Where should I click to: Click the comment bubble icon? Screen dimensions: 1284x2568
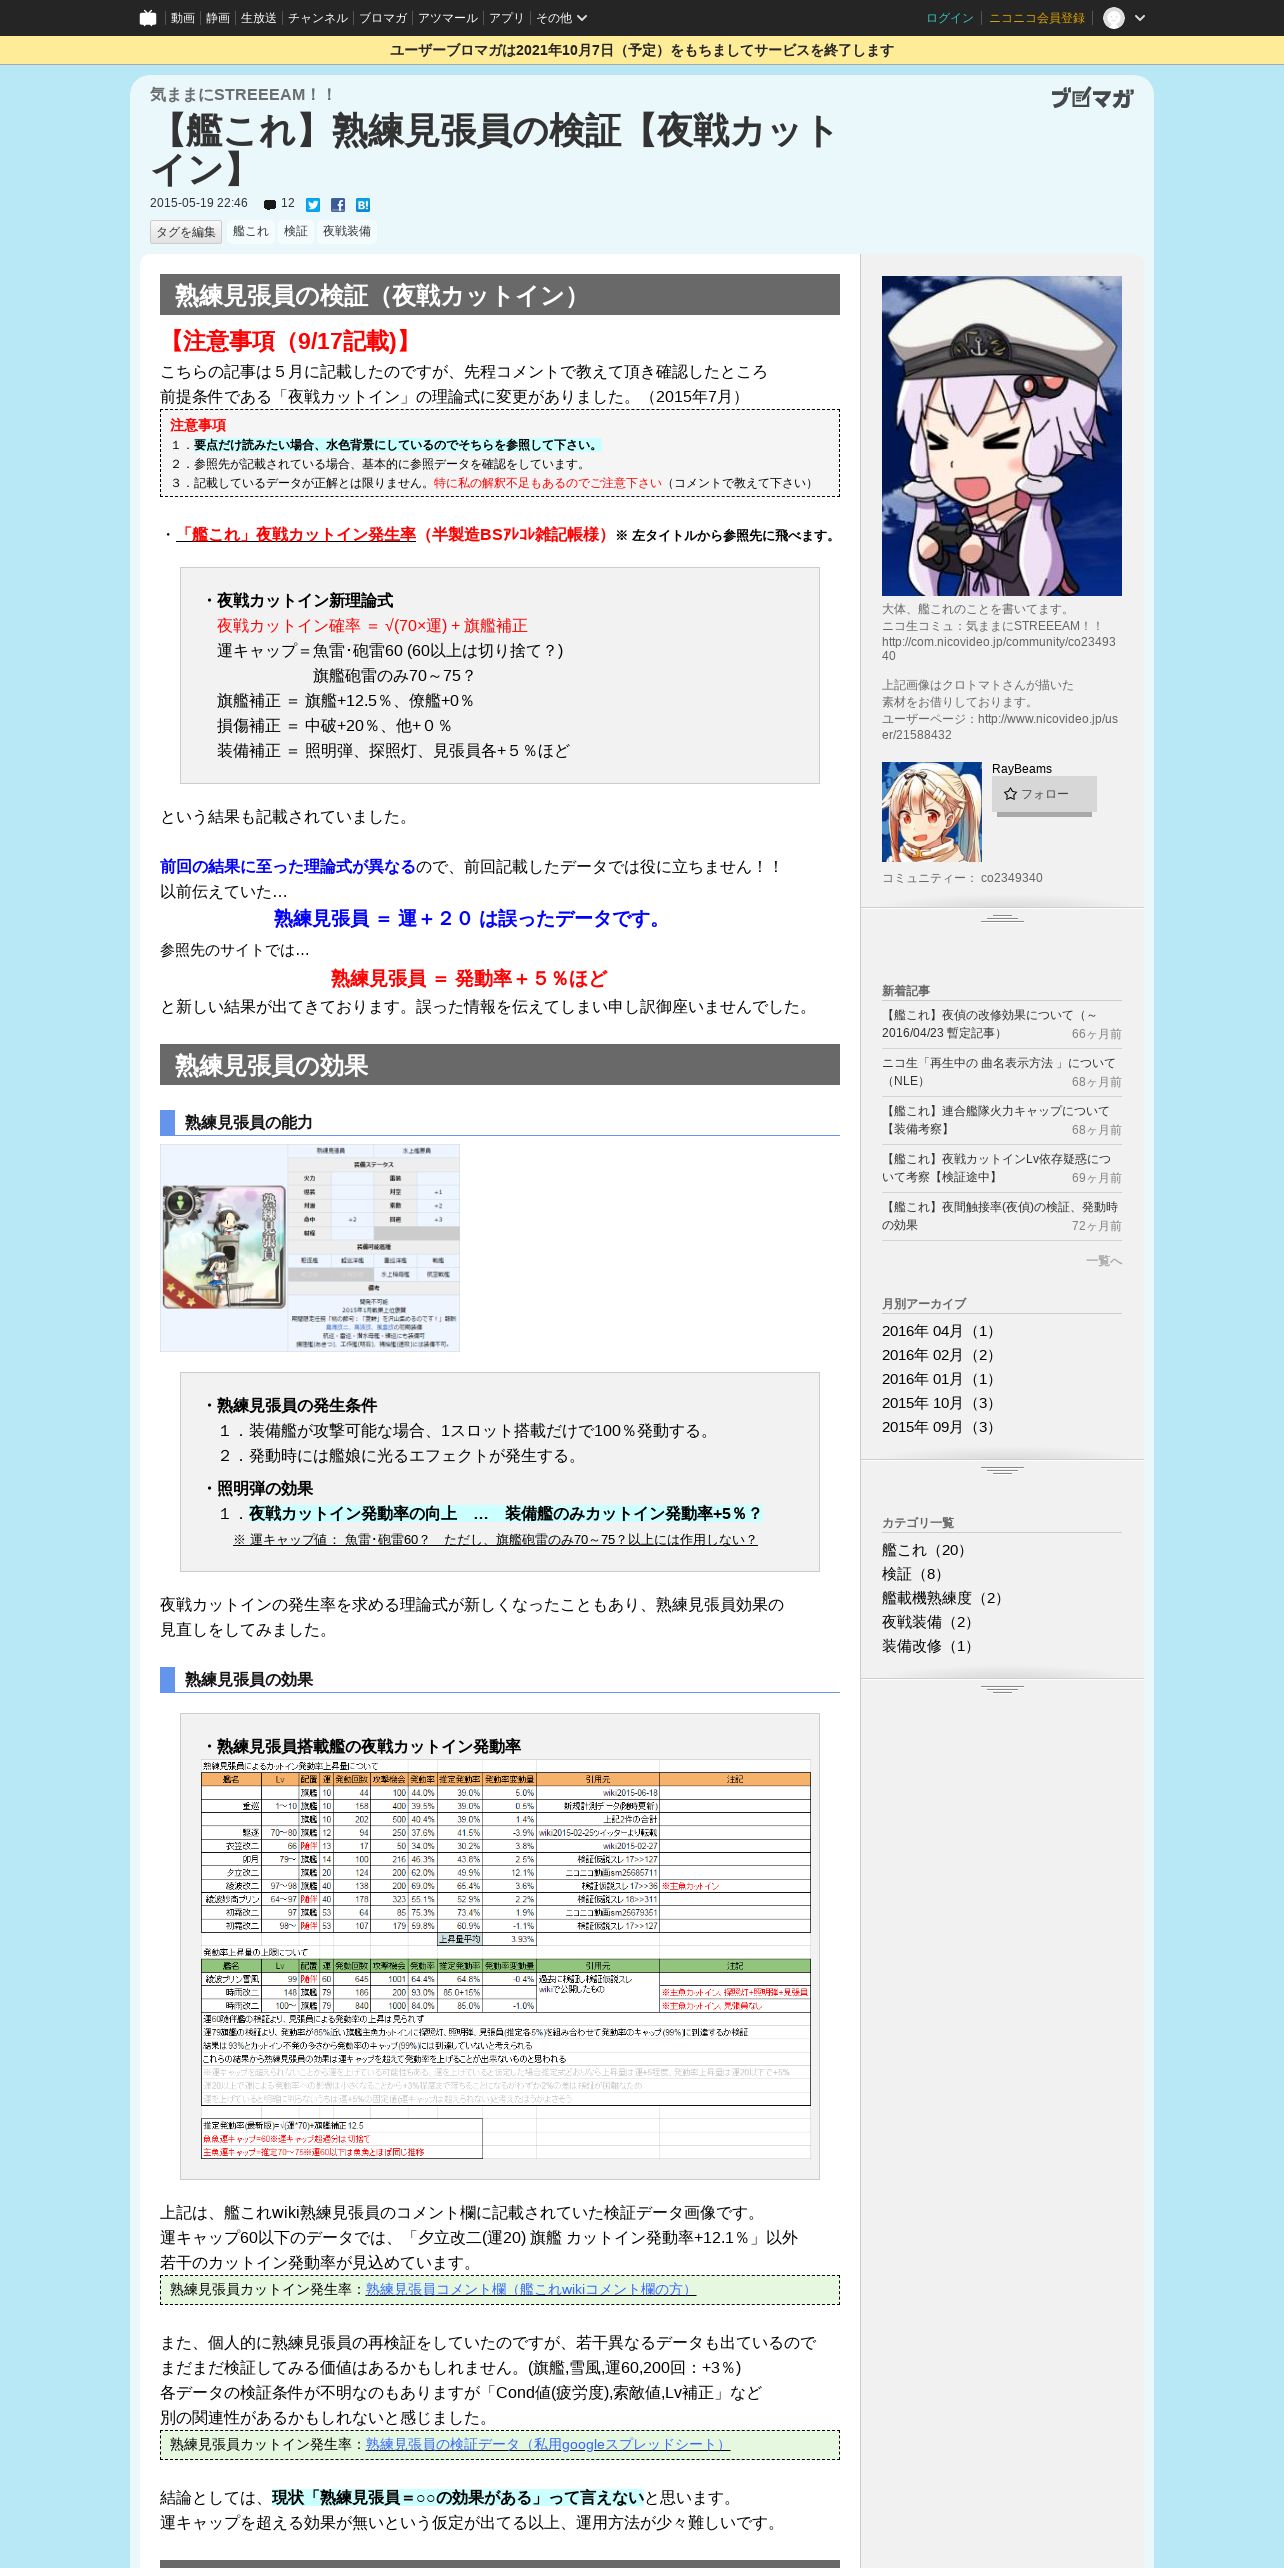[270, 204]
